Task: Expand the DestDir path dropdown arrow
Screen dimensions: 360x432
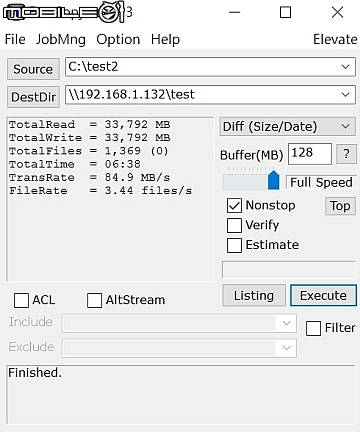Action: (346, 95)
